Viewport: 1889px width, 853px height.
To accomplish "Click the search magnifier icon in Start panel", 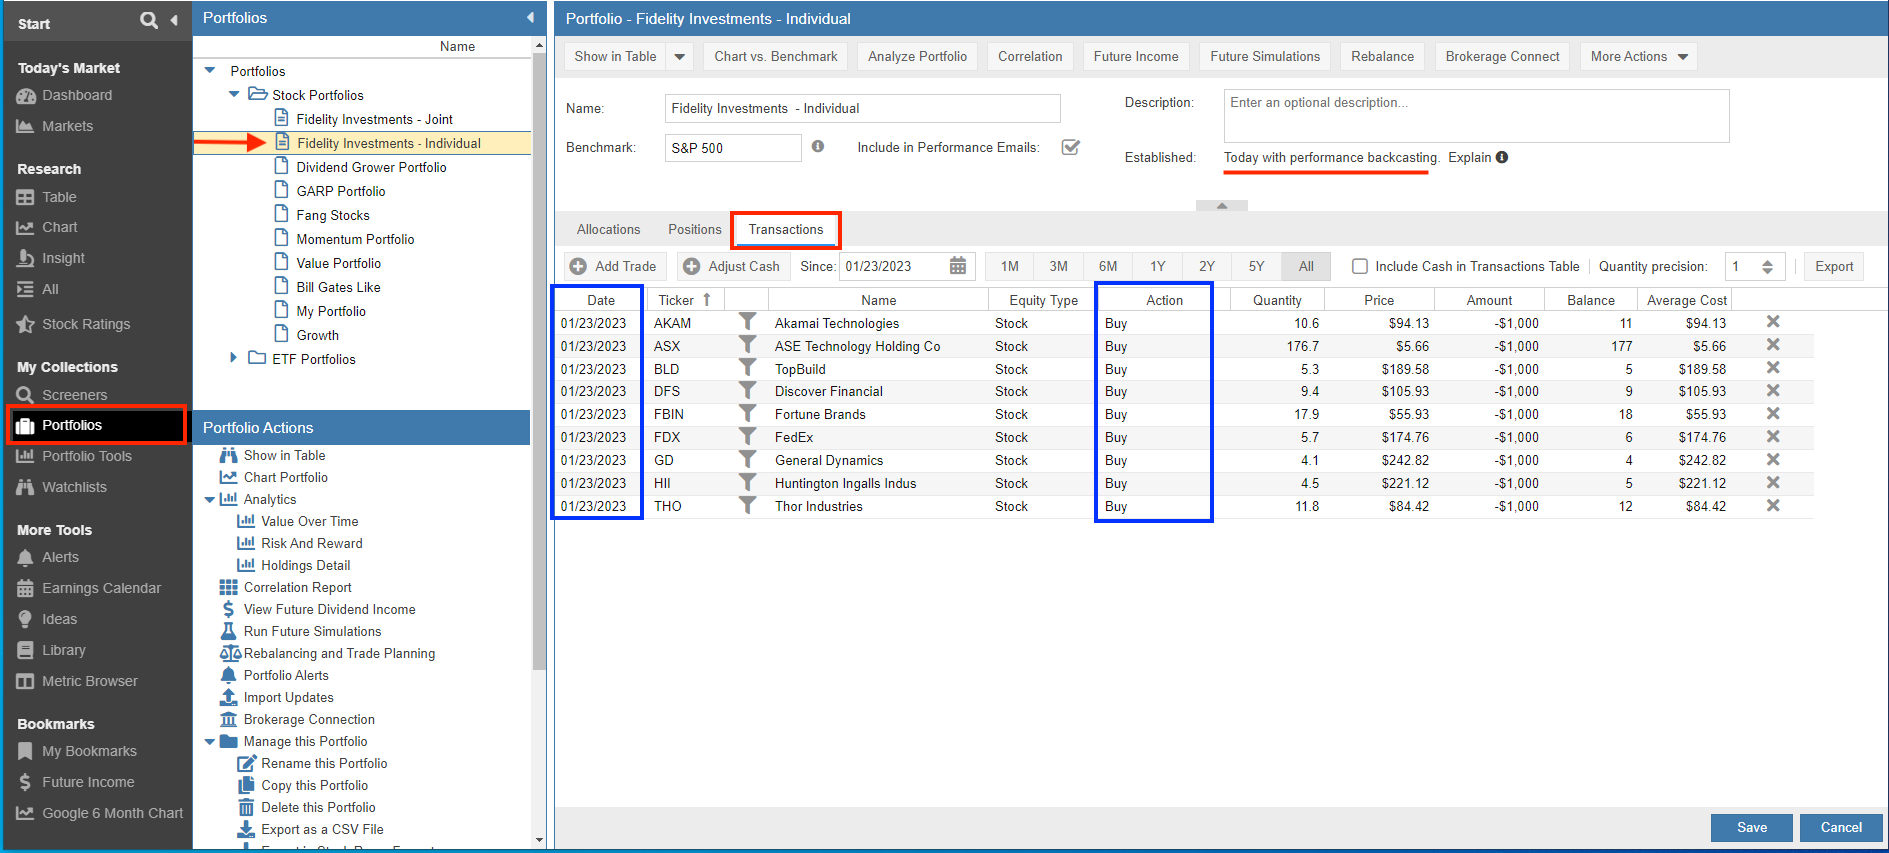I will (148, 20).
